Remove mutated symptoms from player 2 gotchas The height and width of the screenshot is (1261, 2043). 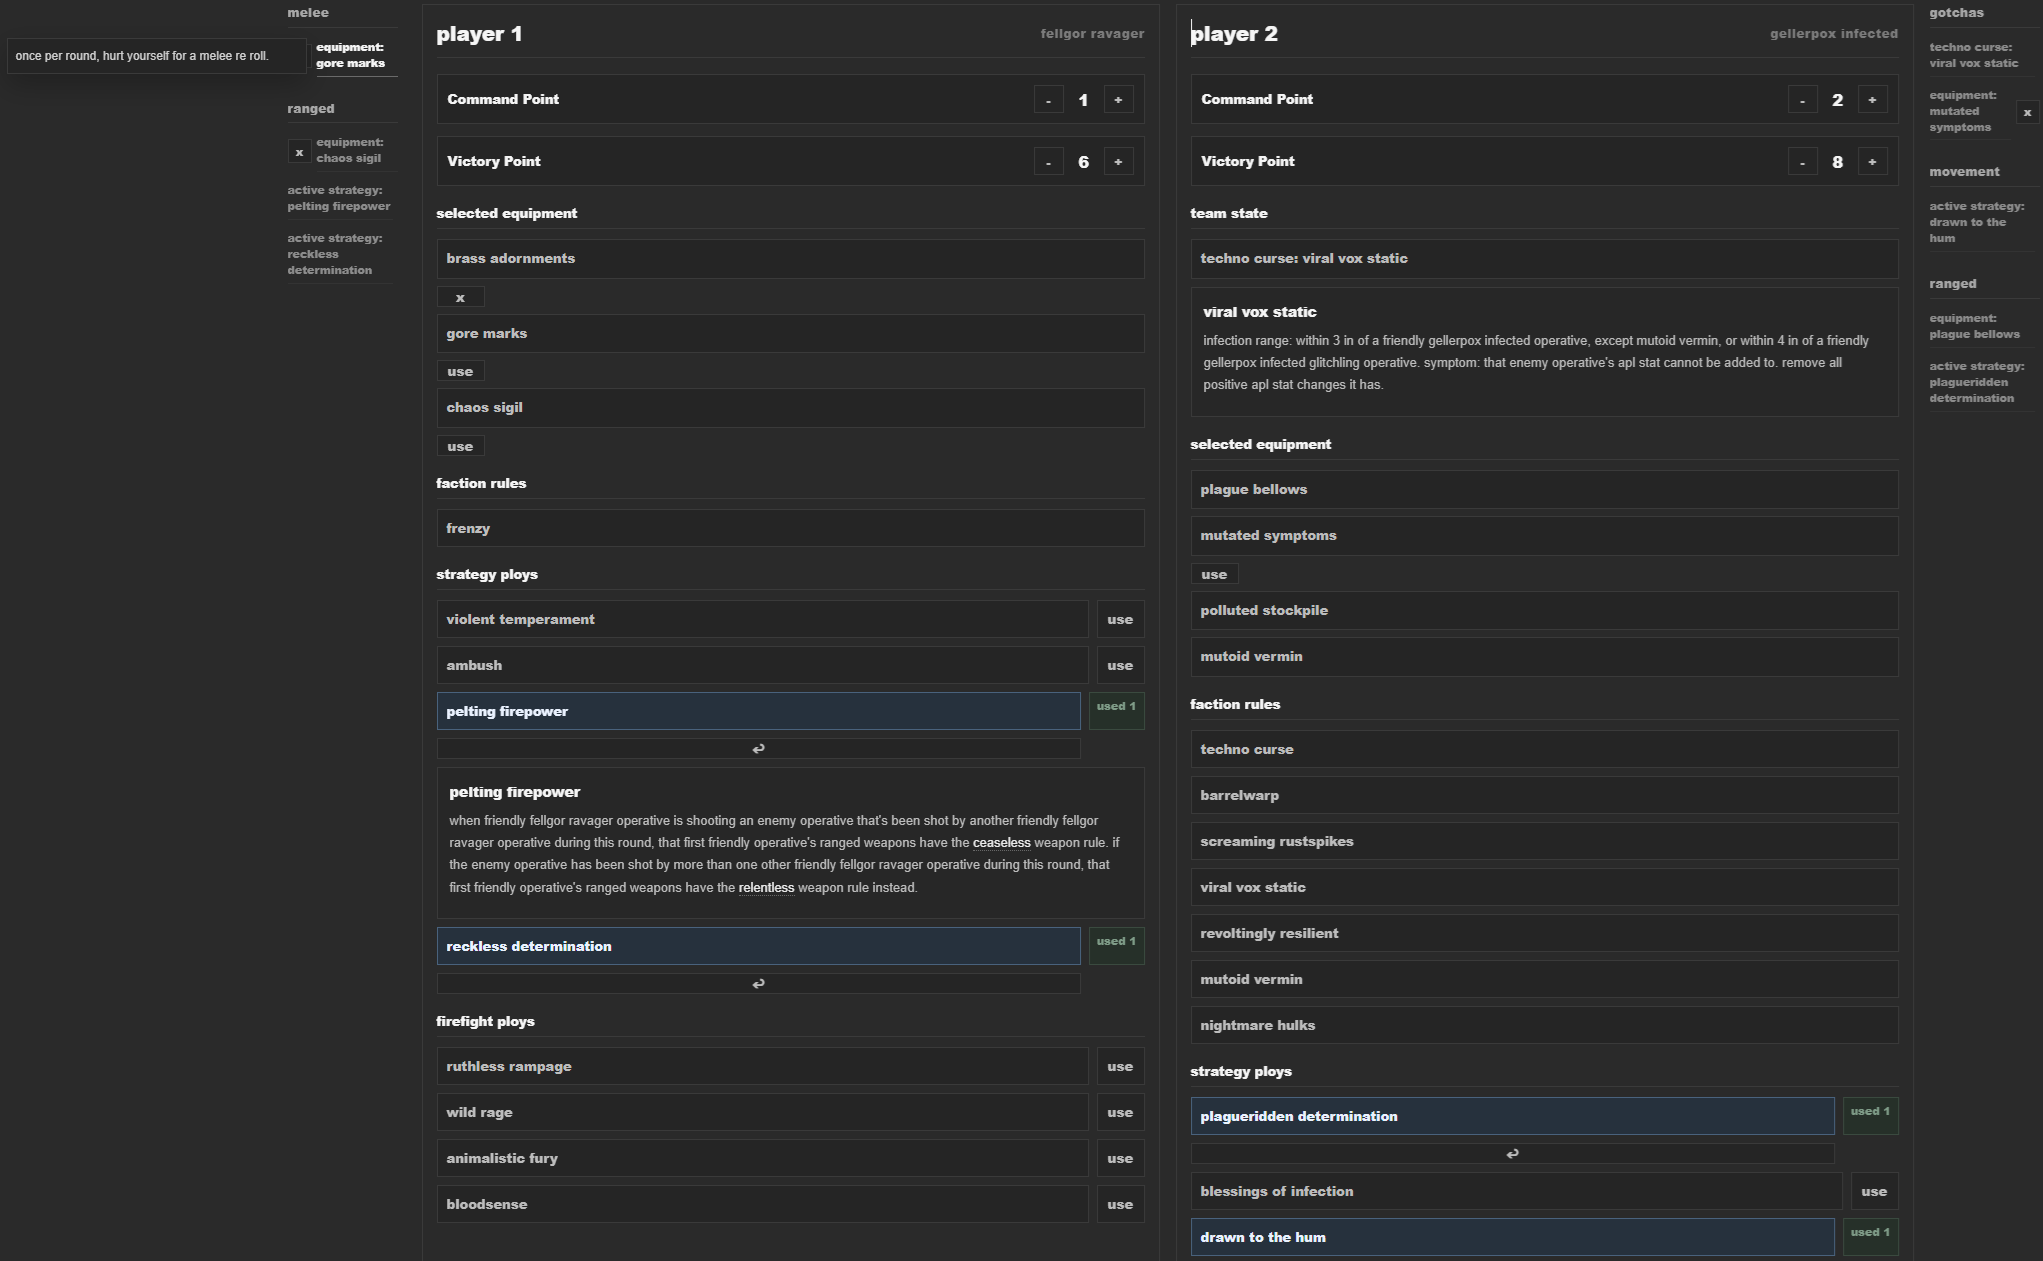[x=2027, y=113]
